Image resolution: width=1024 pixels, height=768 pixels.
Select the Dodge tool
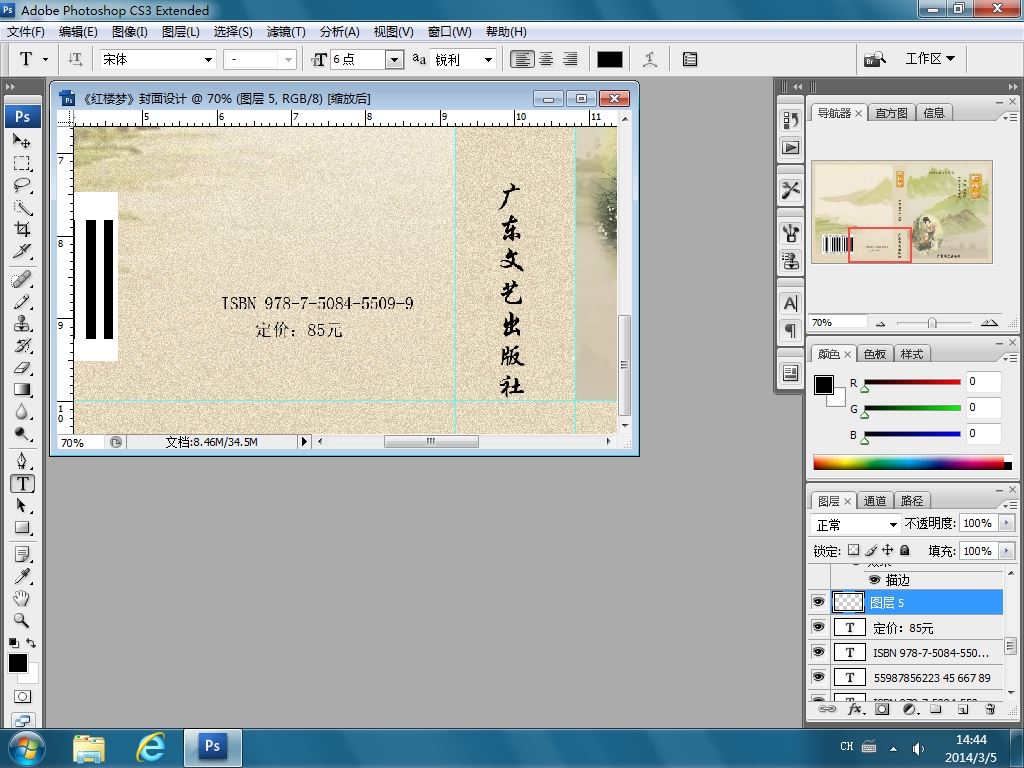[x=22, y=434]
